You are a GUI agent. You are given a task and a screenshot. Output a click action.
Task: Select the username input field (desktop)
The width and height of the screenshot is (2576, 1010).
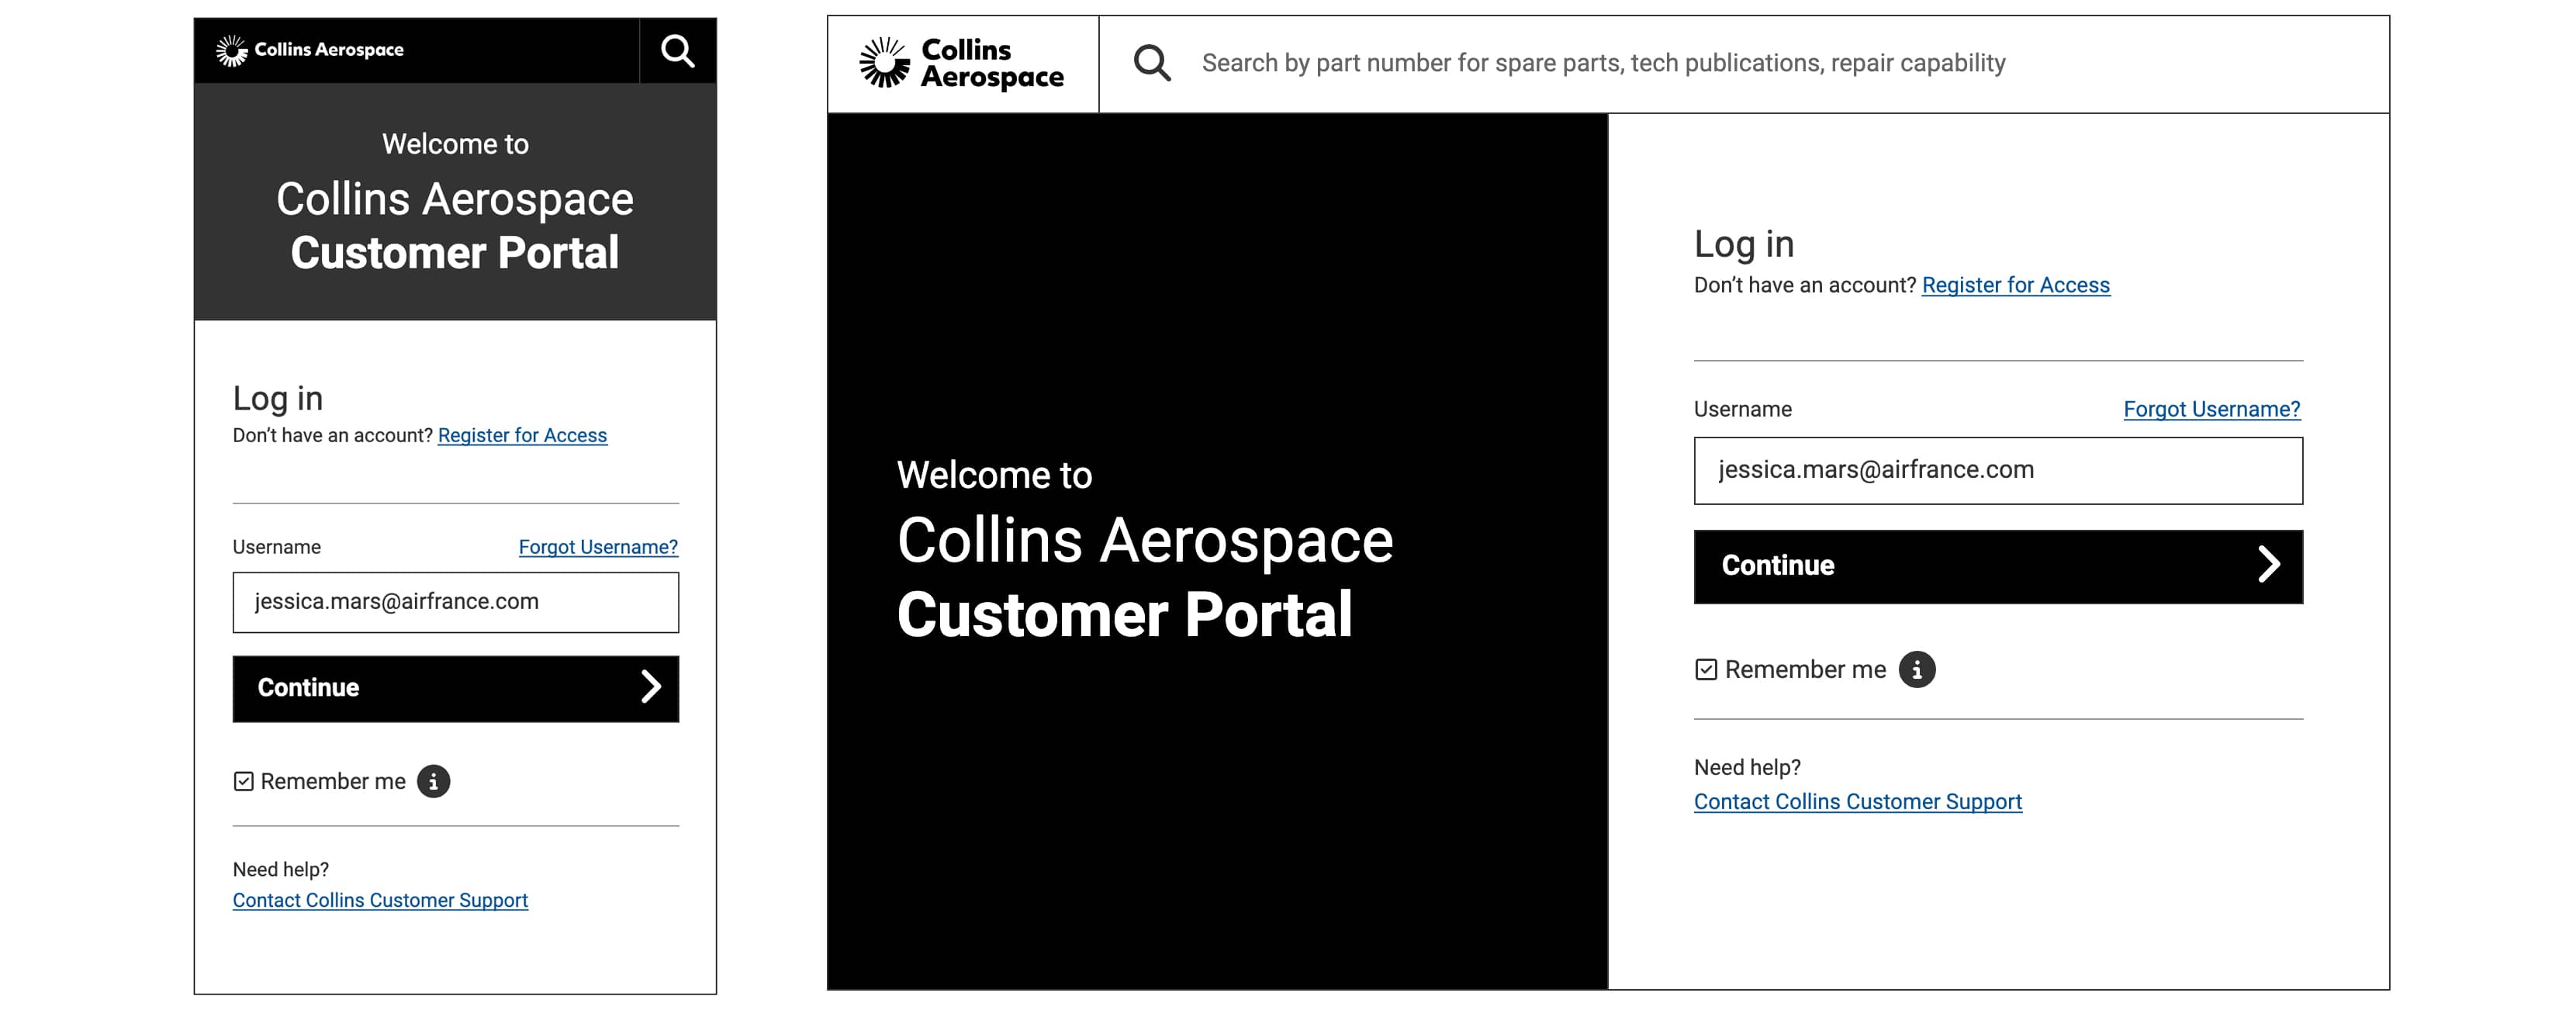click(1997, 468)
